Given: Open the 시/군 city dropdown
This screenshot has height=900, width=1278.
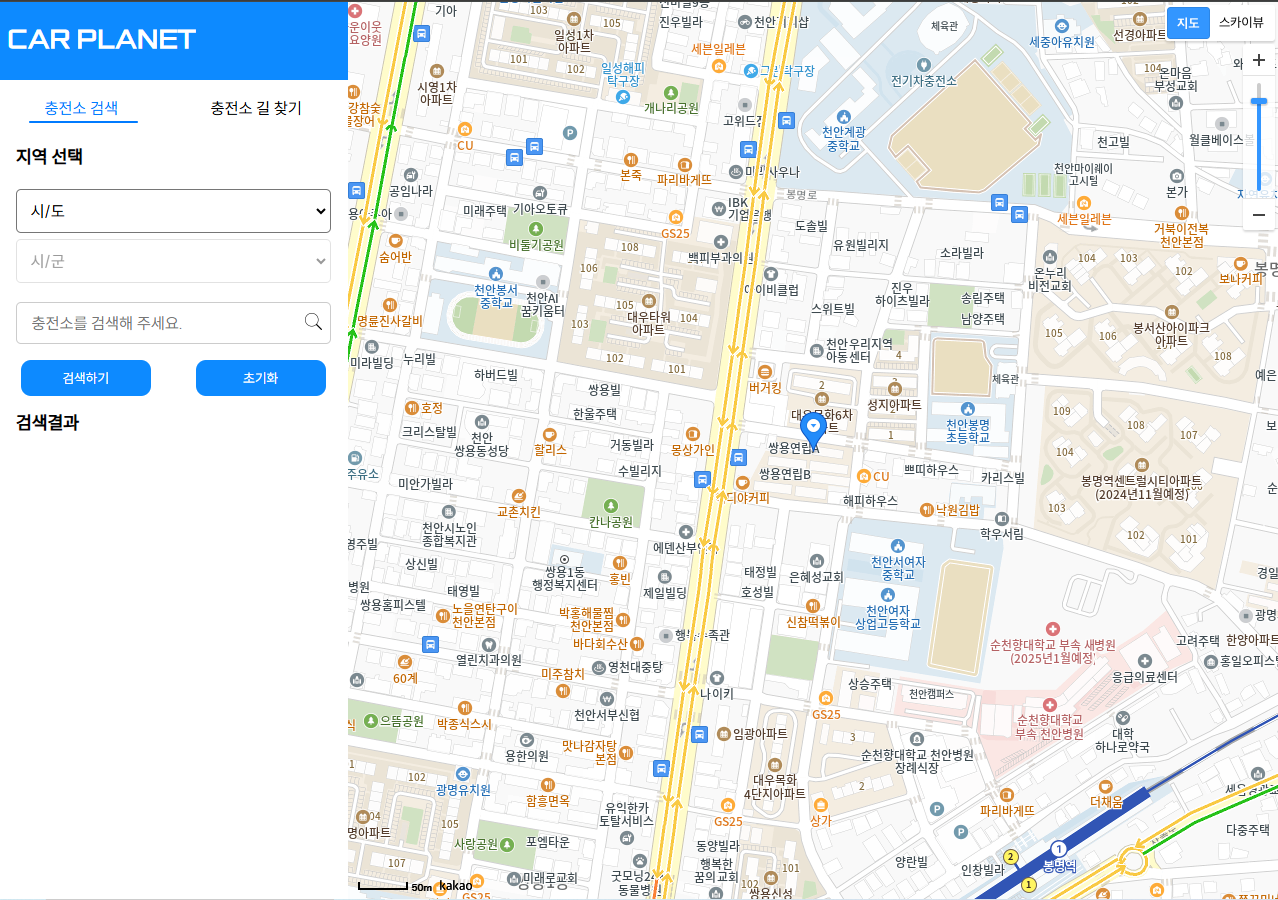Looking at the screenshot, I should (x=173, y=261).
